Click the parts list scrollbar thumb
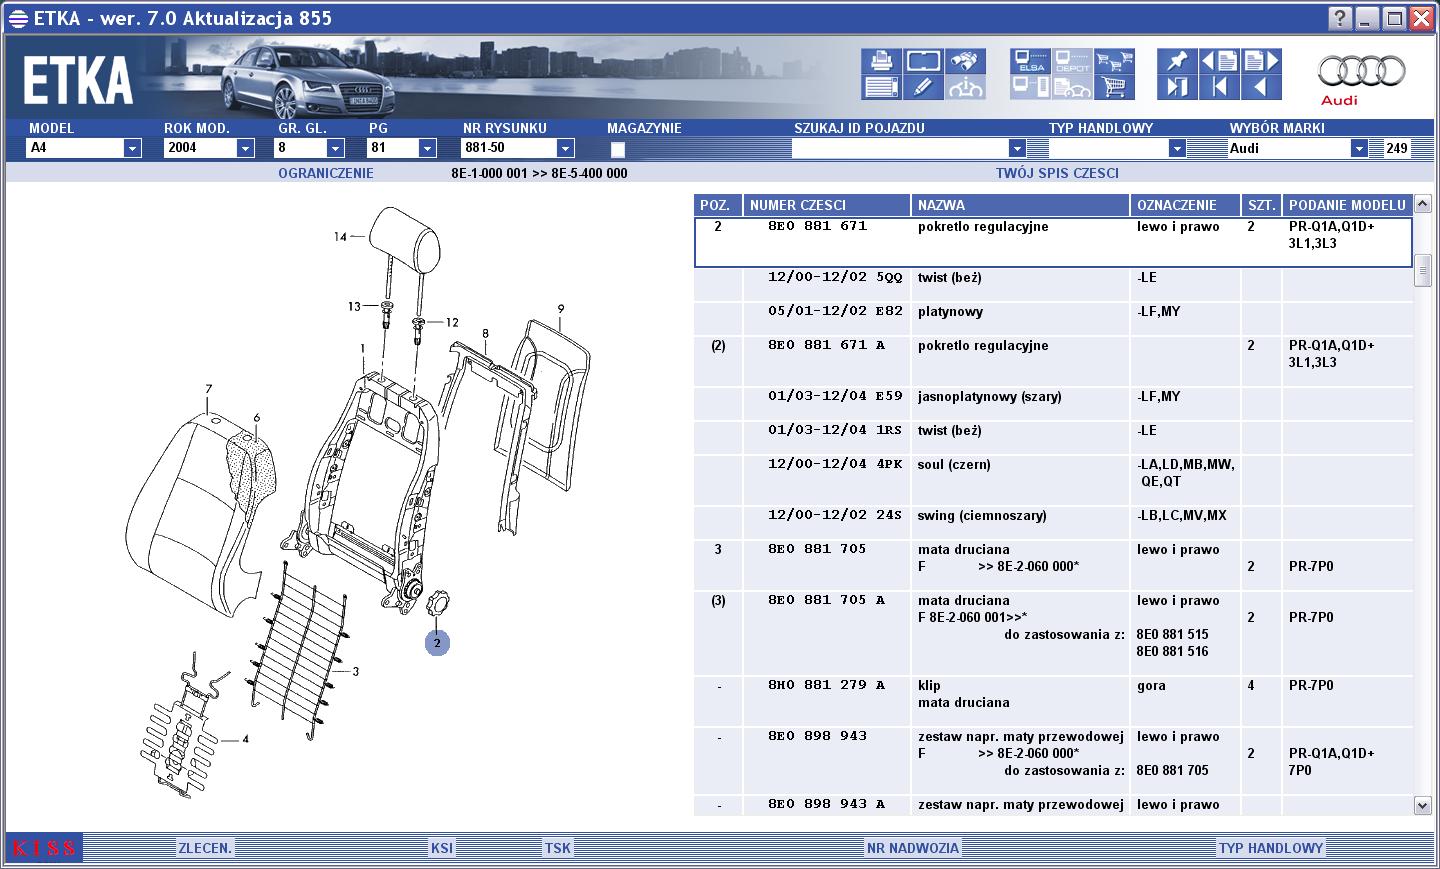The width and height of the screenshot is (1440, 869). [1423, 271]
